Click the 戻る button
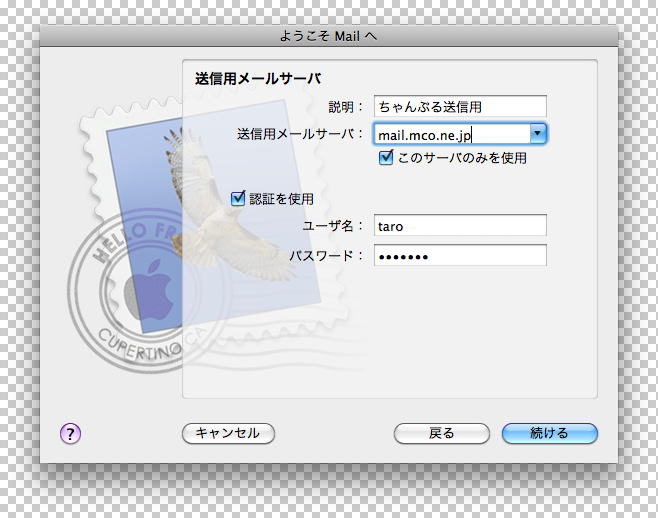 441,433
